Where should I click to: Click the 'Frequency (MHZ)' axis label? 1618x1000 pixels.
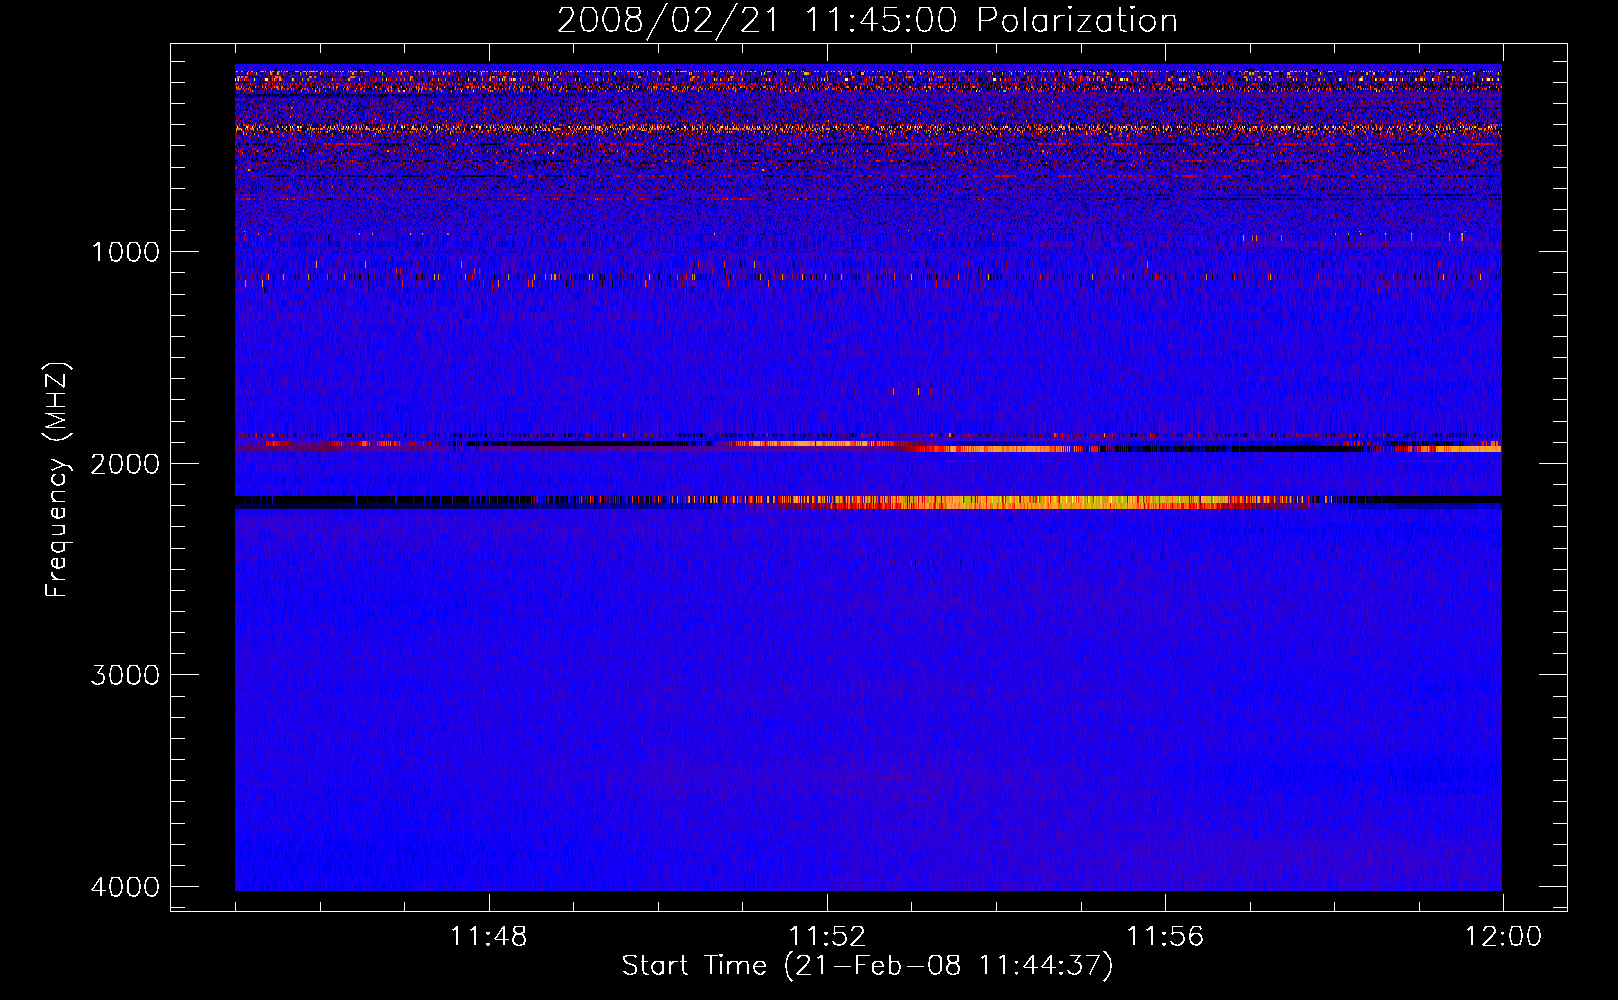[x=57, y=480]
